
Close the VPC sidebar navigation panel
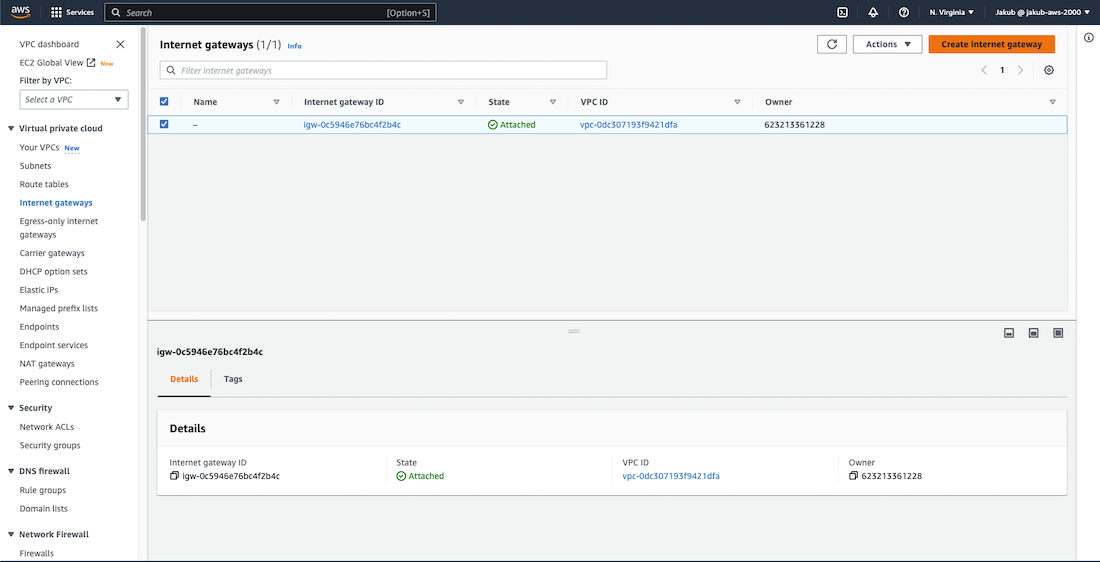click(x=121, y=44)
